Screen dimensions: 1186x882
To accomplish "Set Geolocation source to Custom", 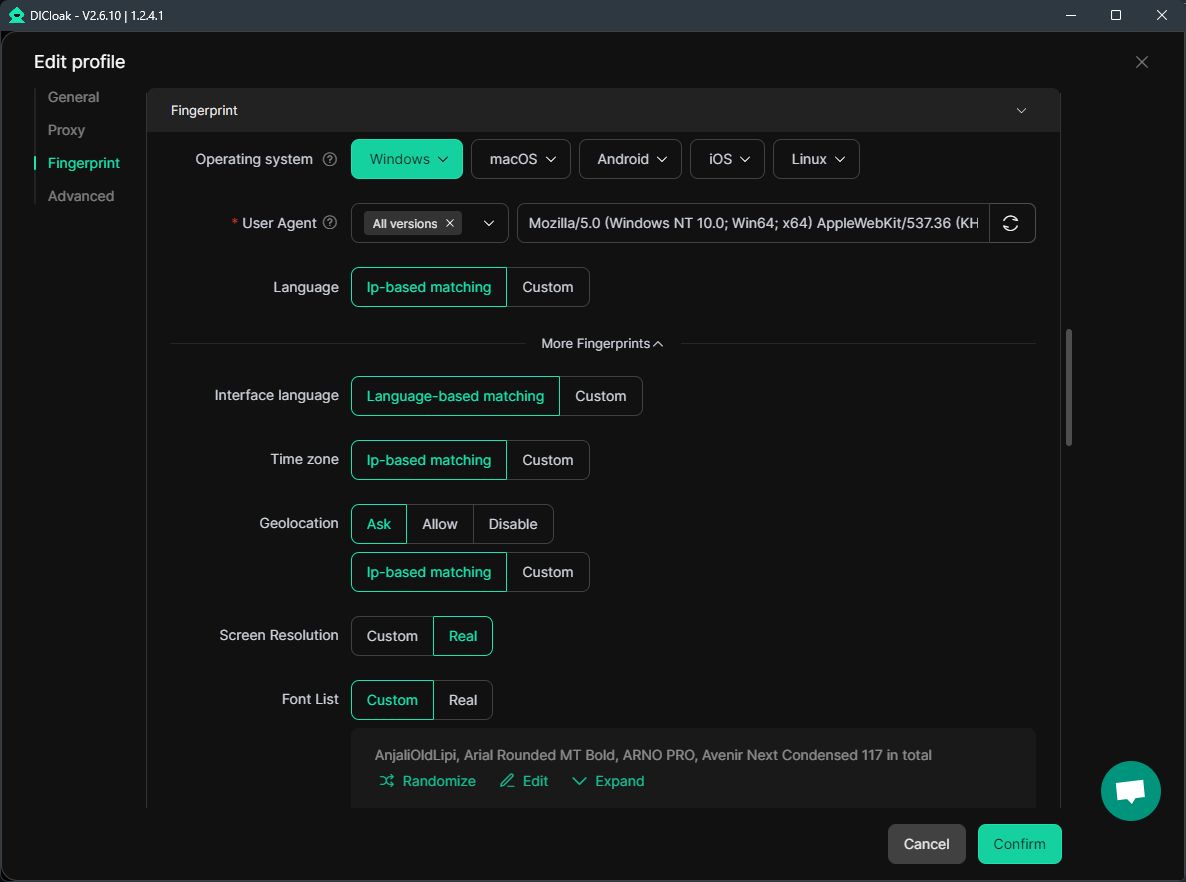I will click(x=548, y=573).
